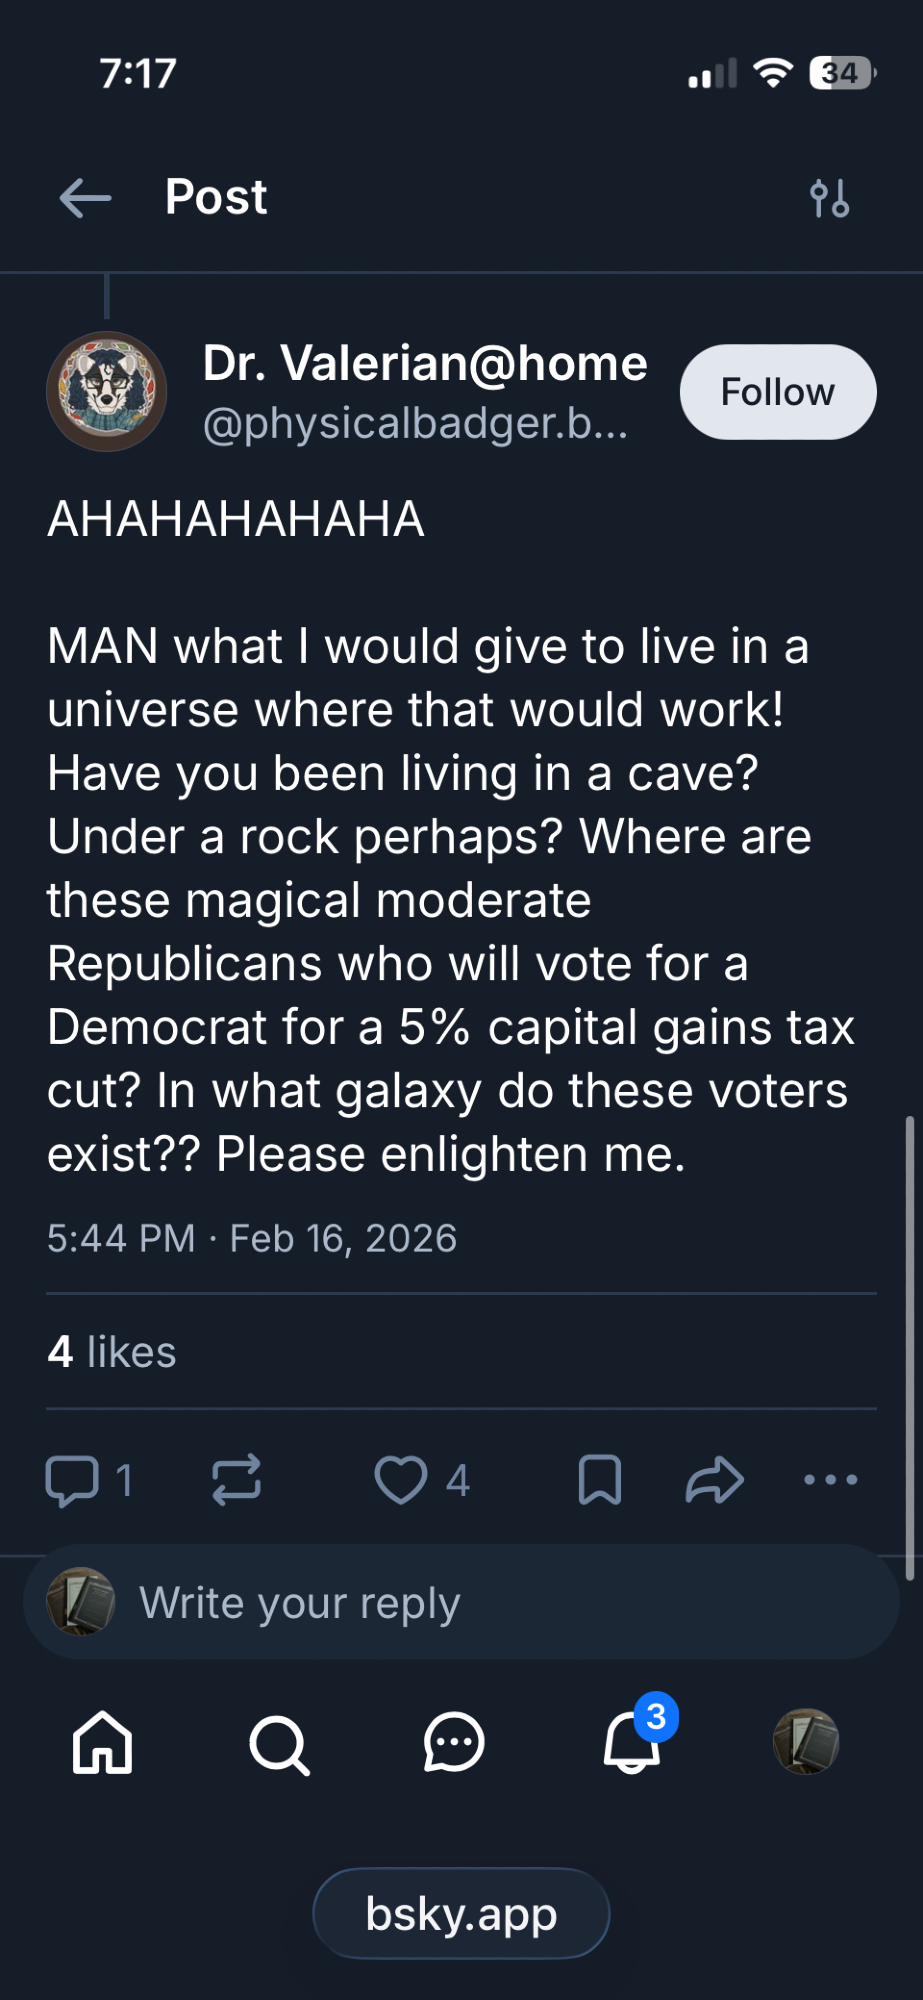The height and width of the screenshot is (2000, 923).
Task: Share the post via arrow icon
Action: (x=714, y=1480)
